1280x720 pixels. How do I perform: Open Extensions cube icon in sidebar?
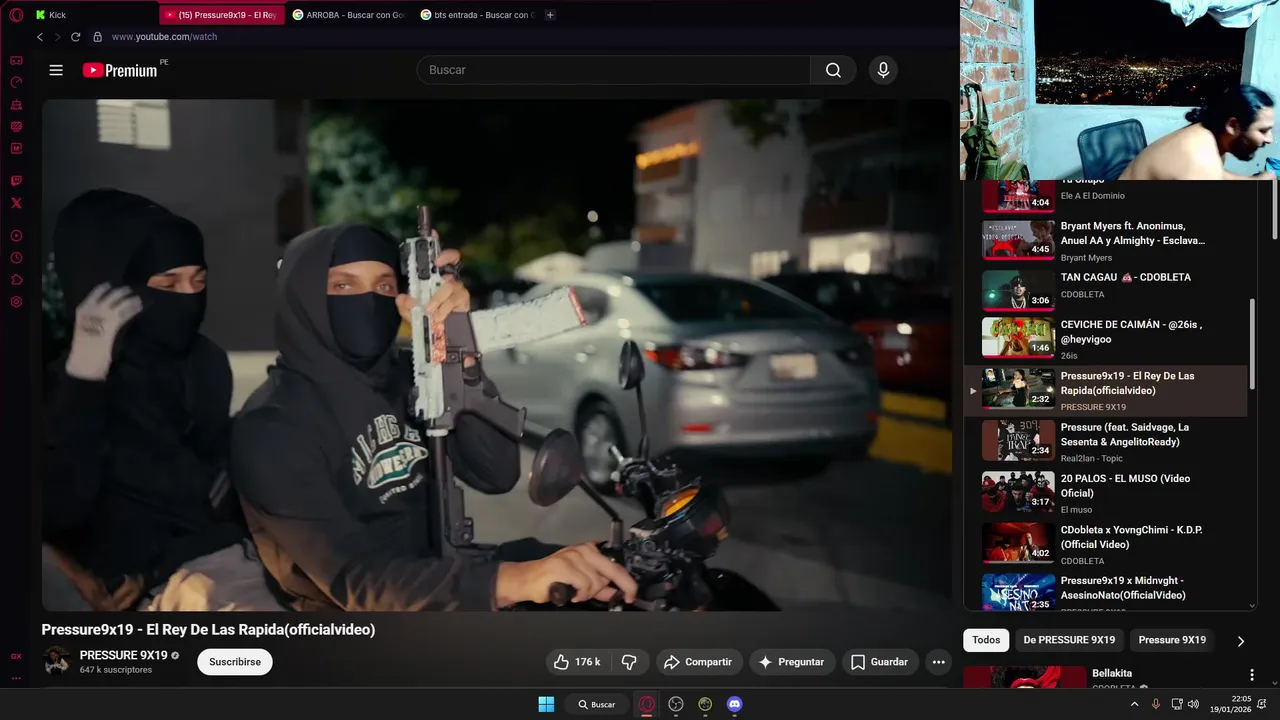(x=16, y=280)
